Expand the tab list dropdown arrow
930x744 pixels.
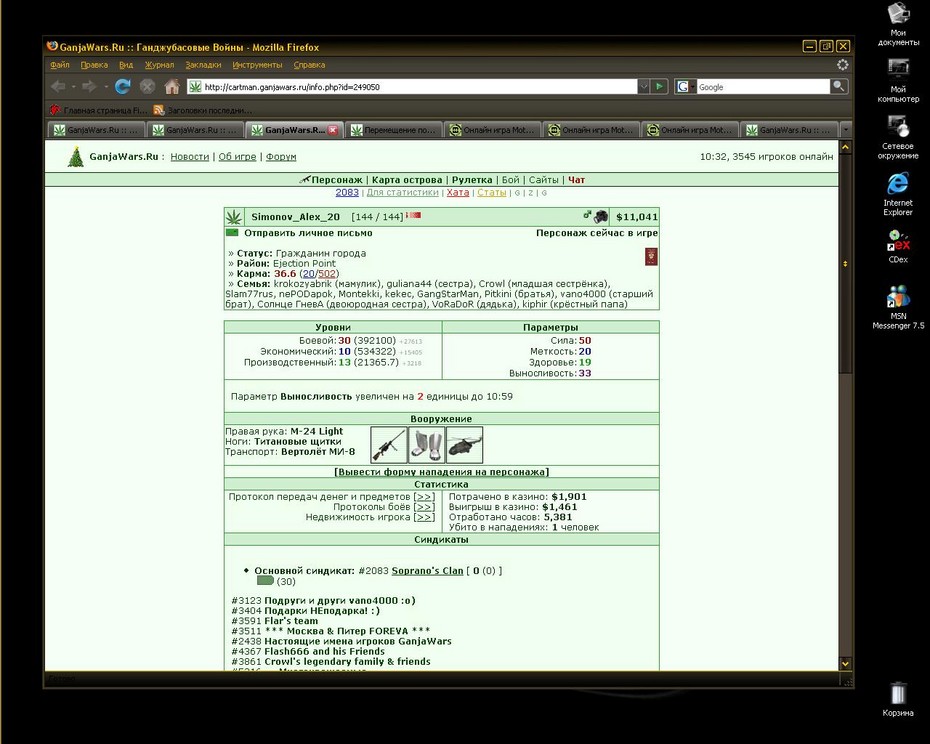[x=846, y=129]
